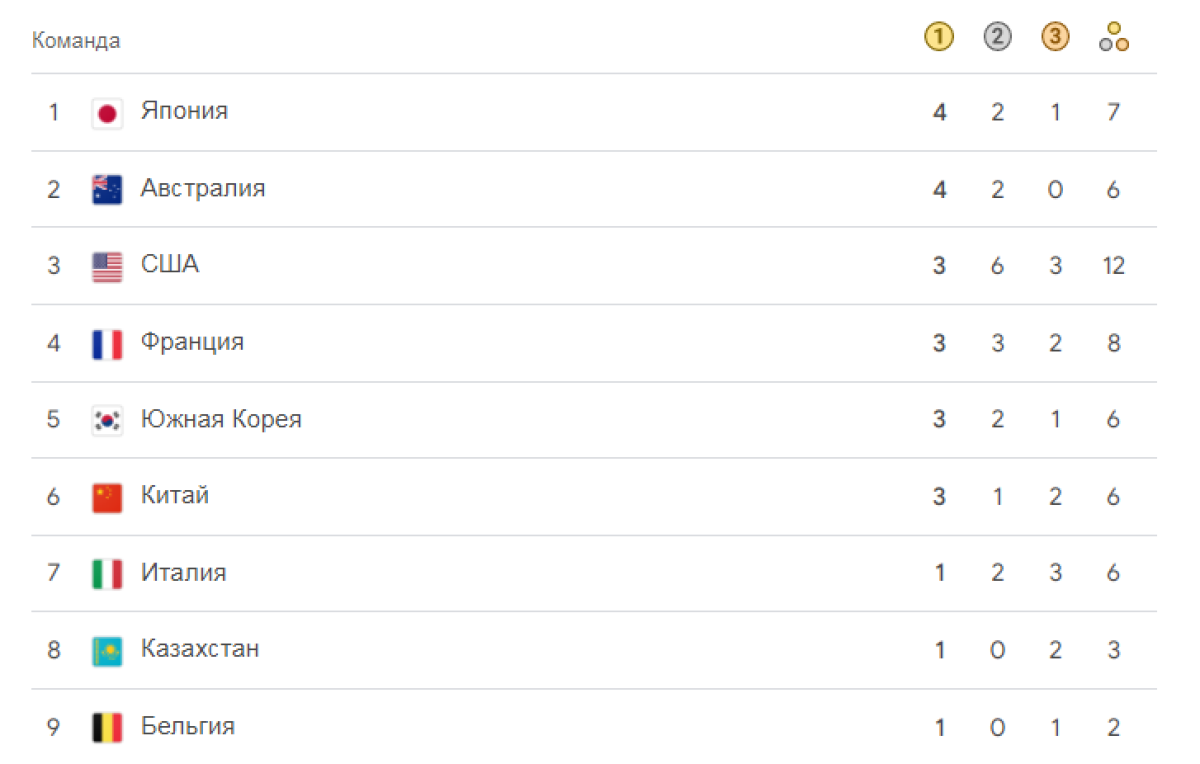Click the South Korea flag icon

pos(107,421)
